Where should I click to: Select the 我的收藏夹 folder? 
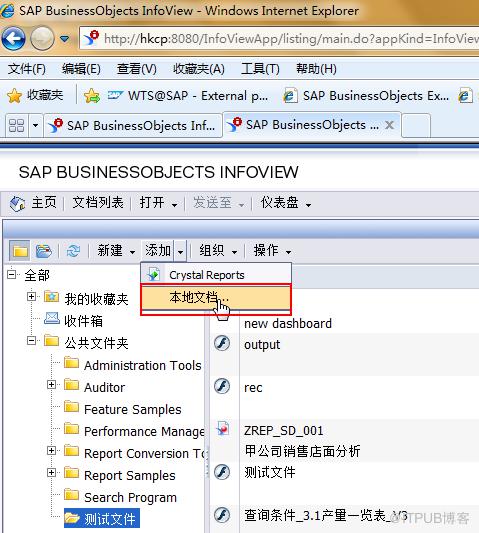[x=96, y=299]
